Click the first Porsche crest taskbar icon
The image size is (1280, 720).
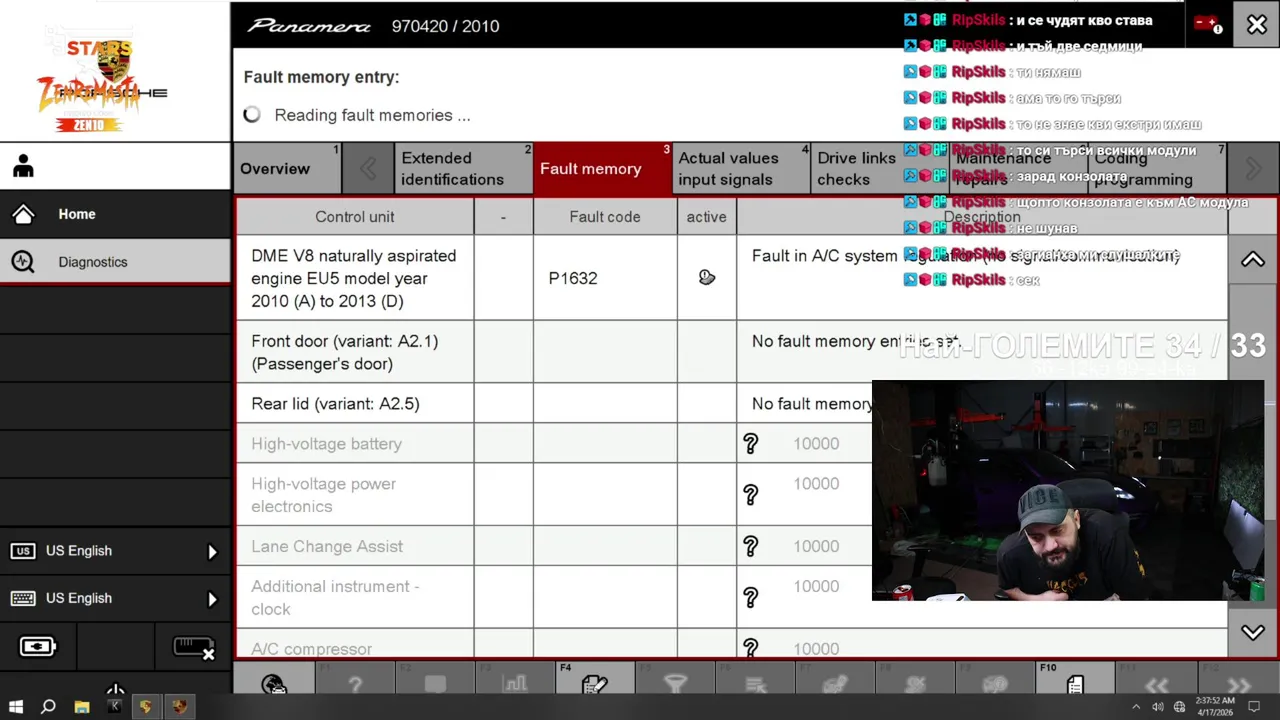click(x=146, y=707)
